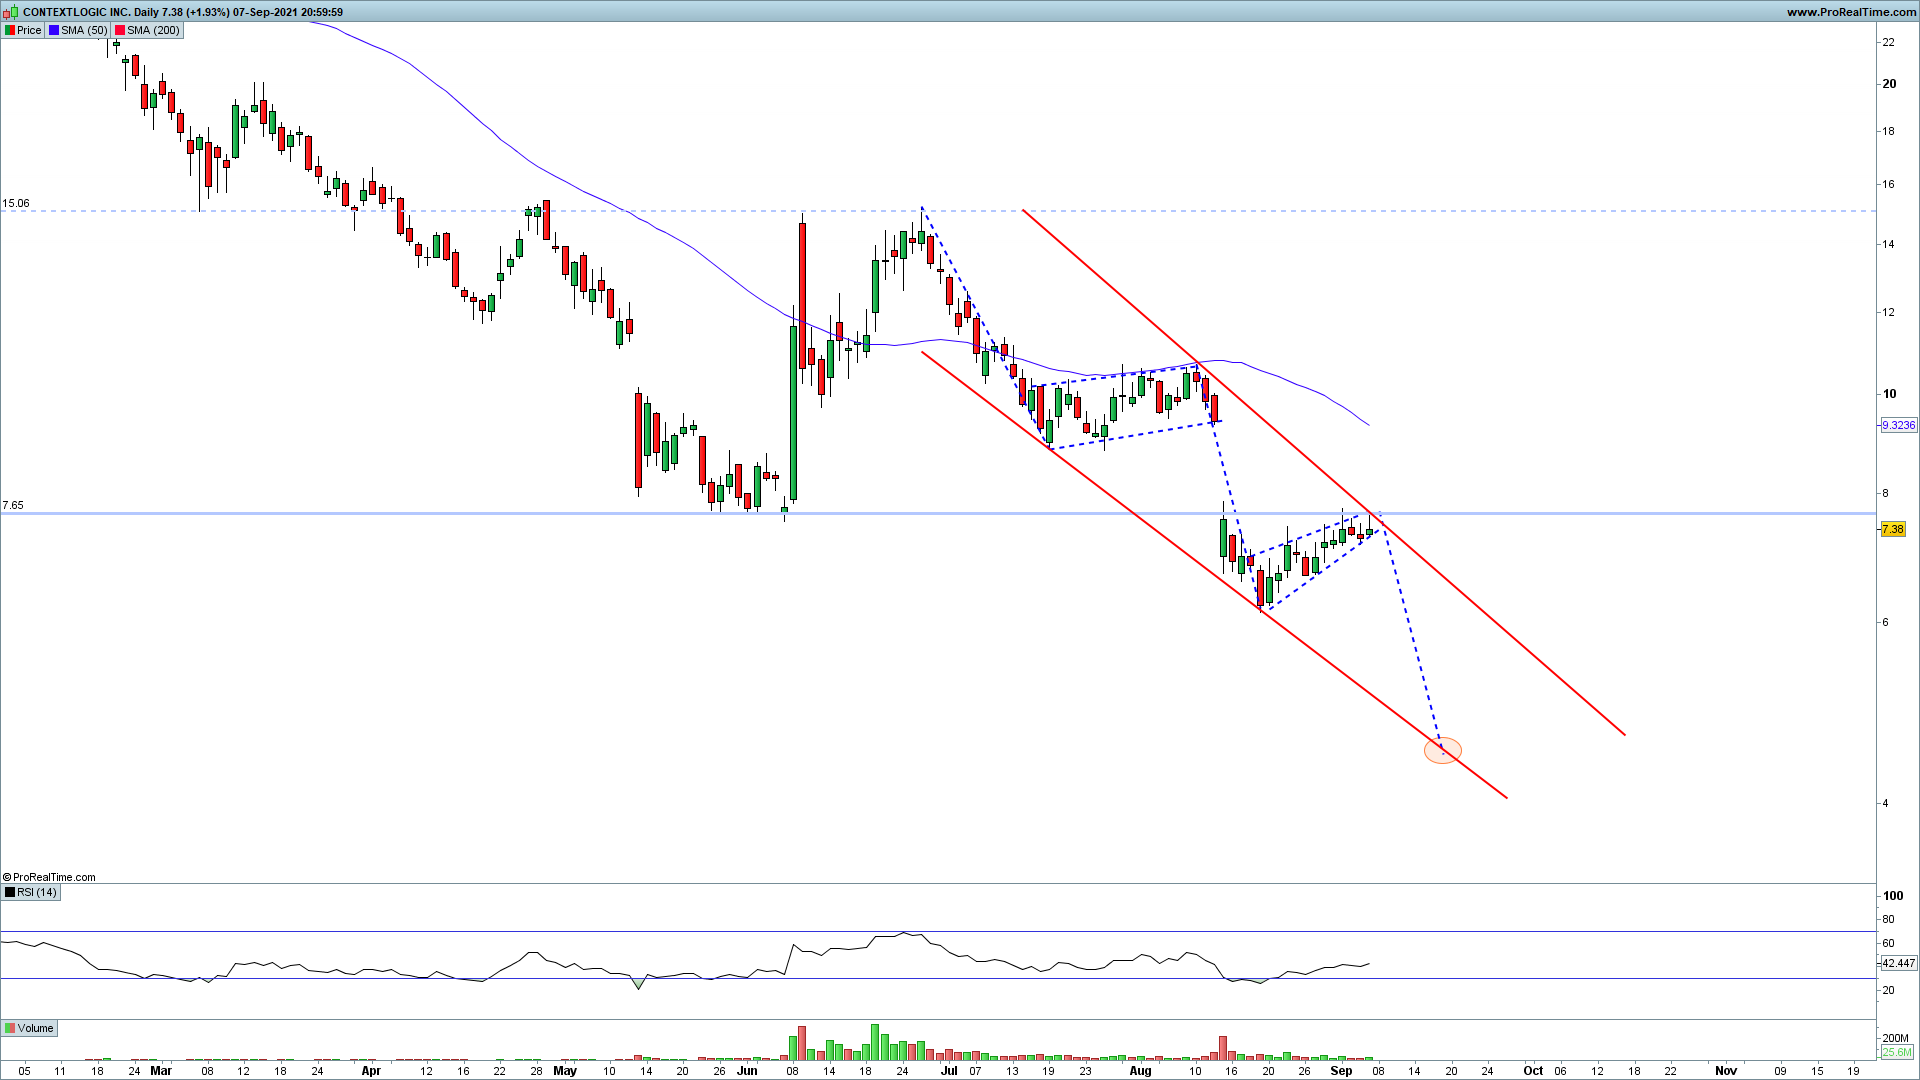This screenshot has height=1080, width=1920.
Task: Click the 25.6M volume value tag
Action: click(1896, 1052)
